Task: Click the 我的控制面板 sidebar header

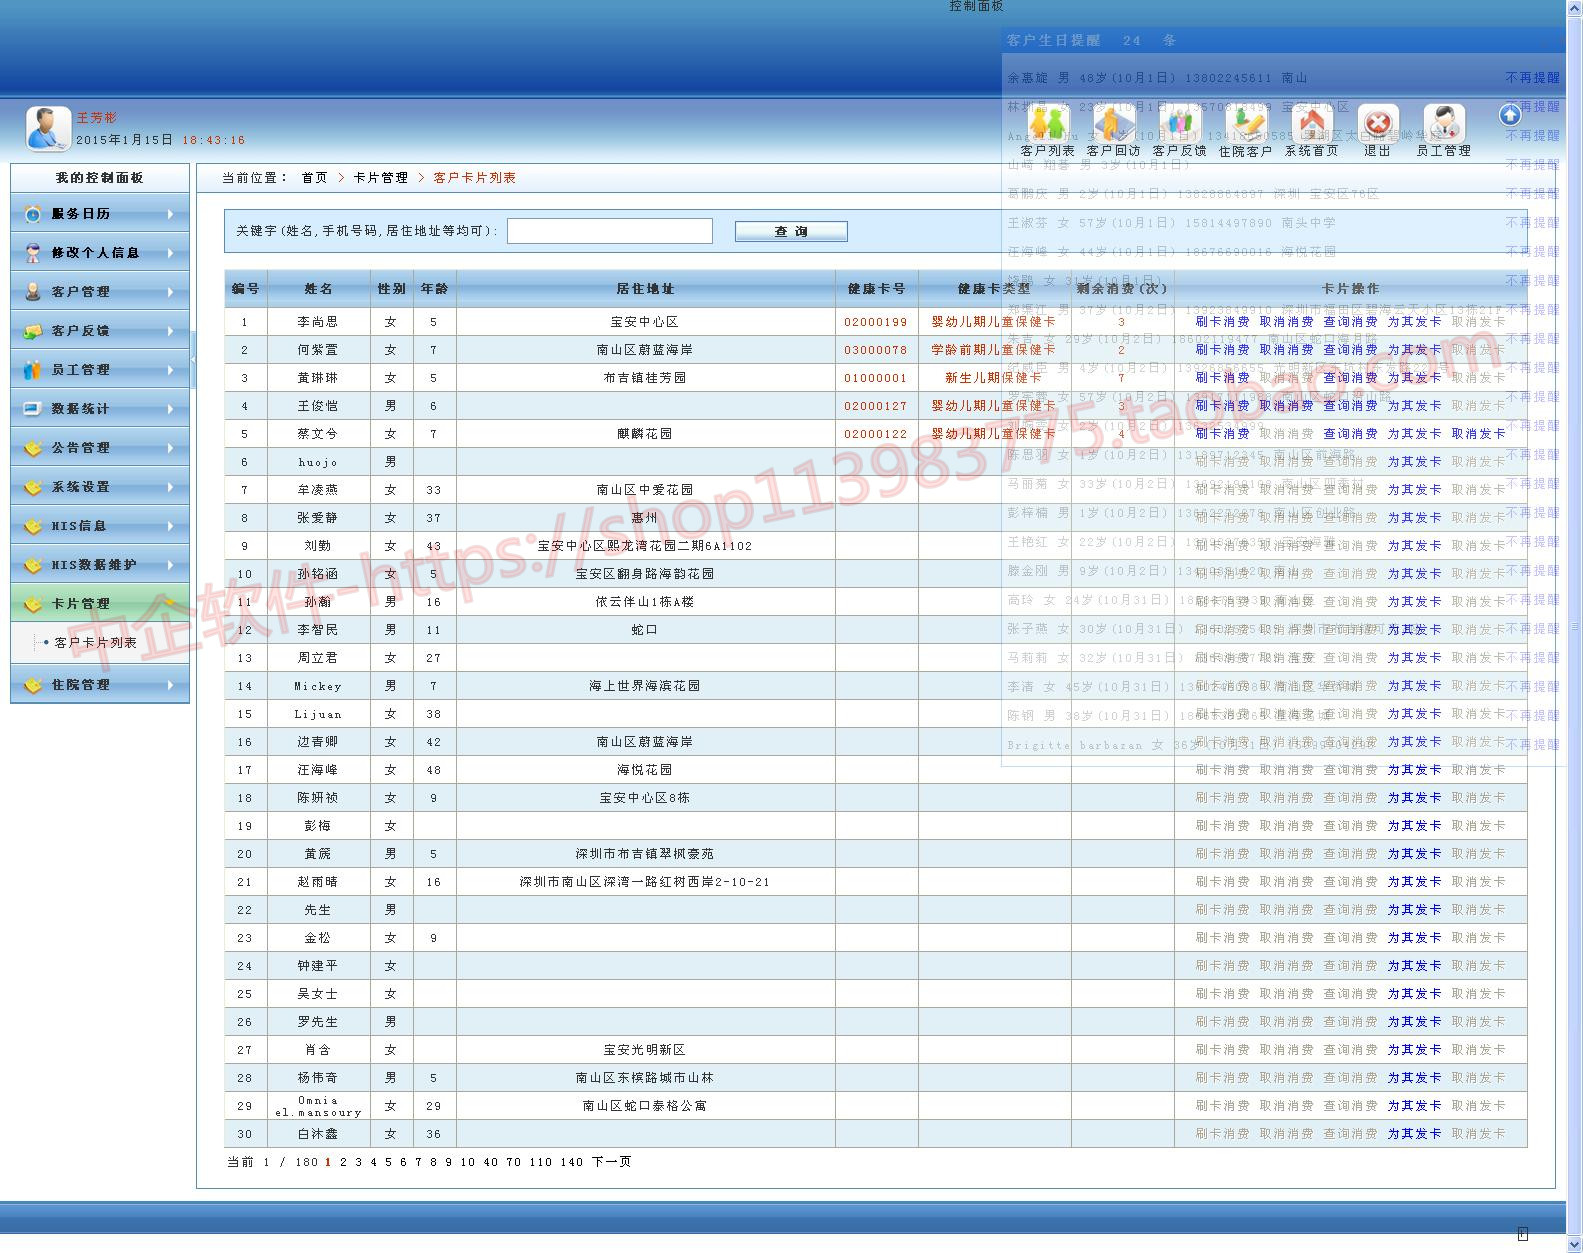Action: [100, 178]
